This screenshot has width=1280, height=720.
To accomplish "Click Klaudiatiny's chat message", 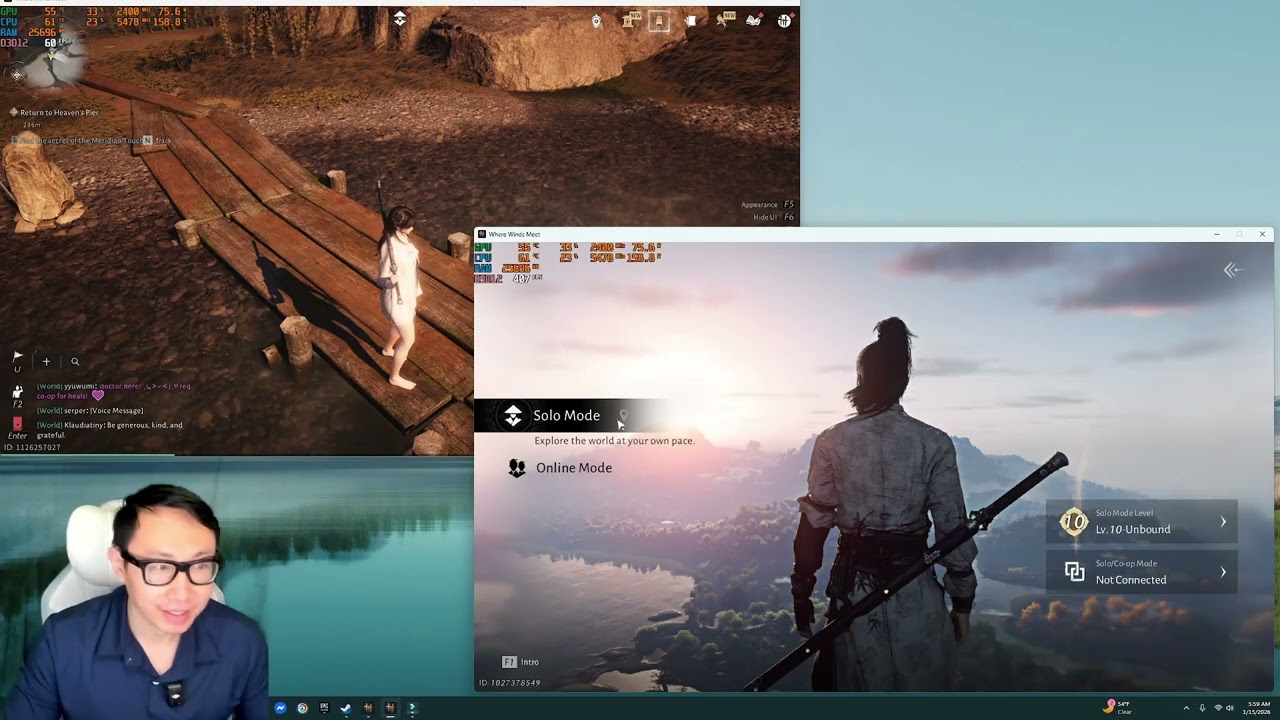I will click(x=110, y=430).
